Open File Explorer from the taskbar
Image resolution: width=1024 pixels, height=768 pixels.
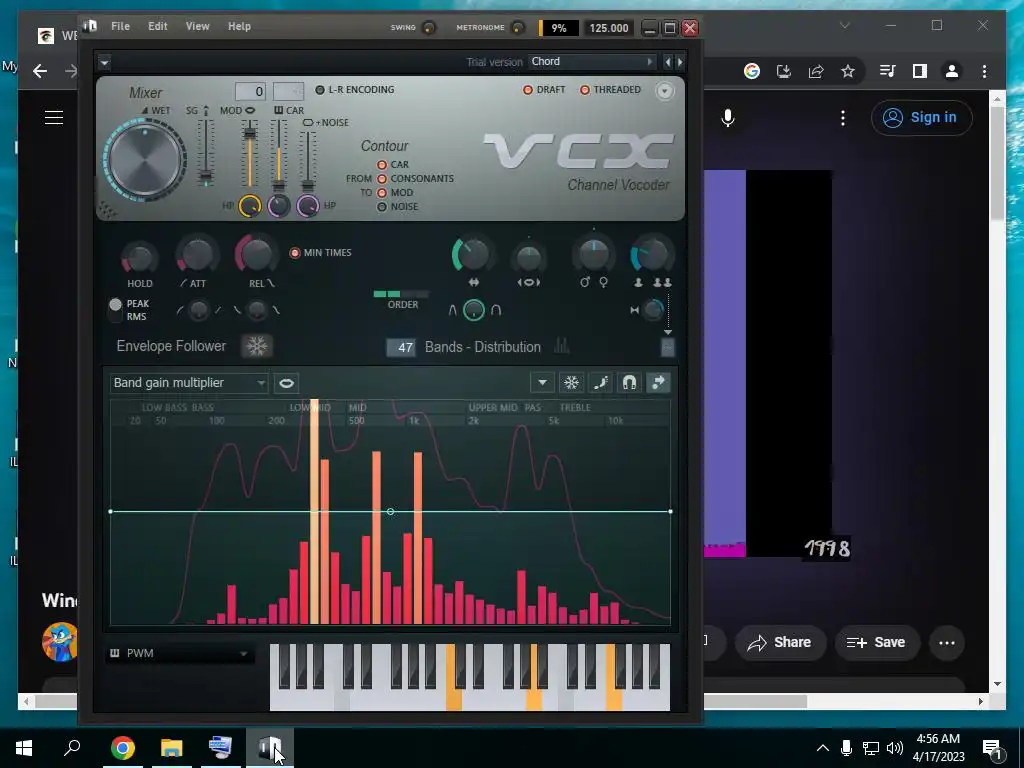click(x=172, y=748)
